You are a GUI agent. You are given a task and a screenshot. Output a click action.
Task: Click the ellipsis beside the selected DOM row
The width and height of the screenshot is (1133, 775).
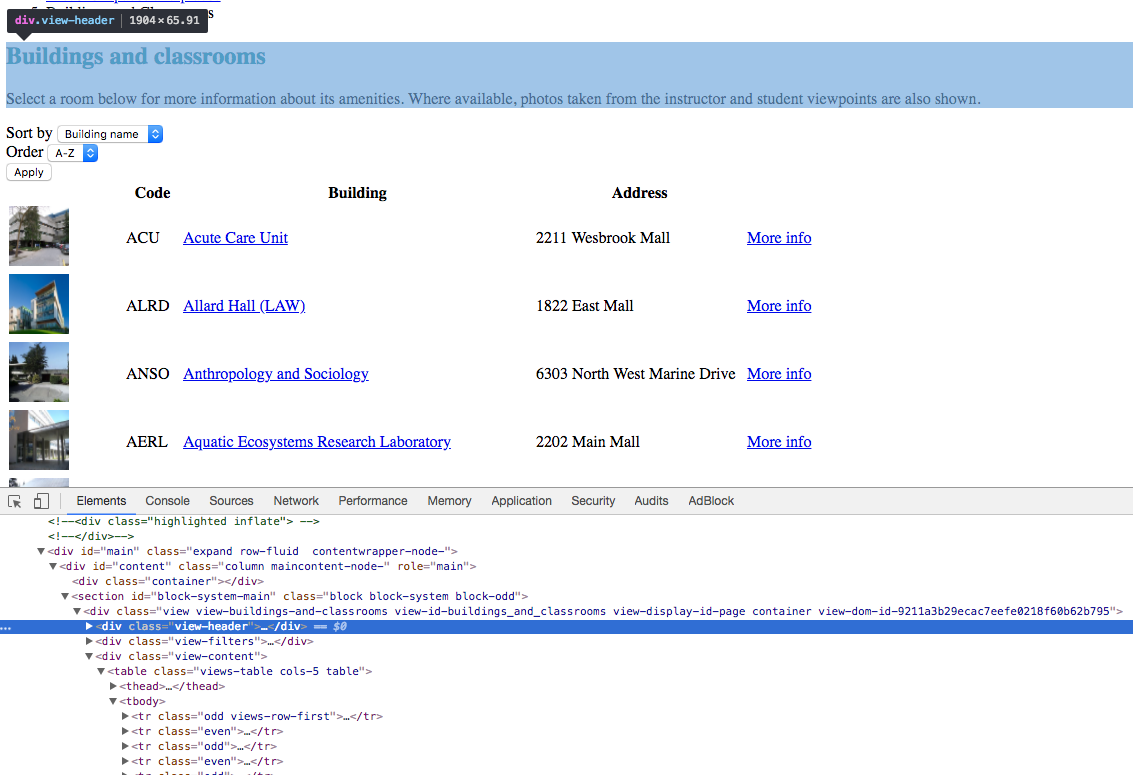click(x=6, y=628)
